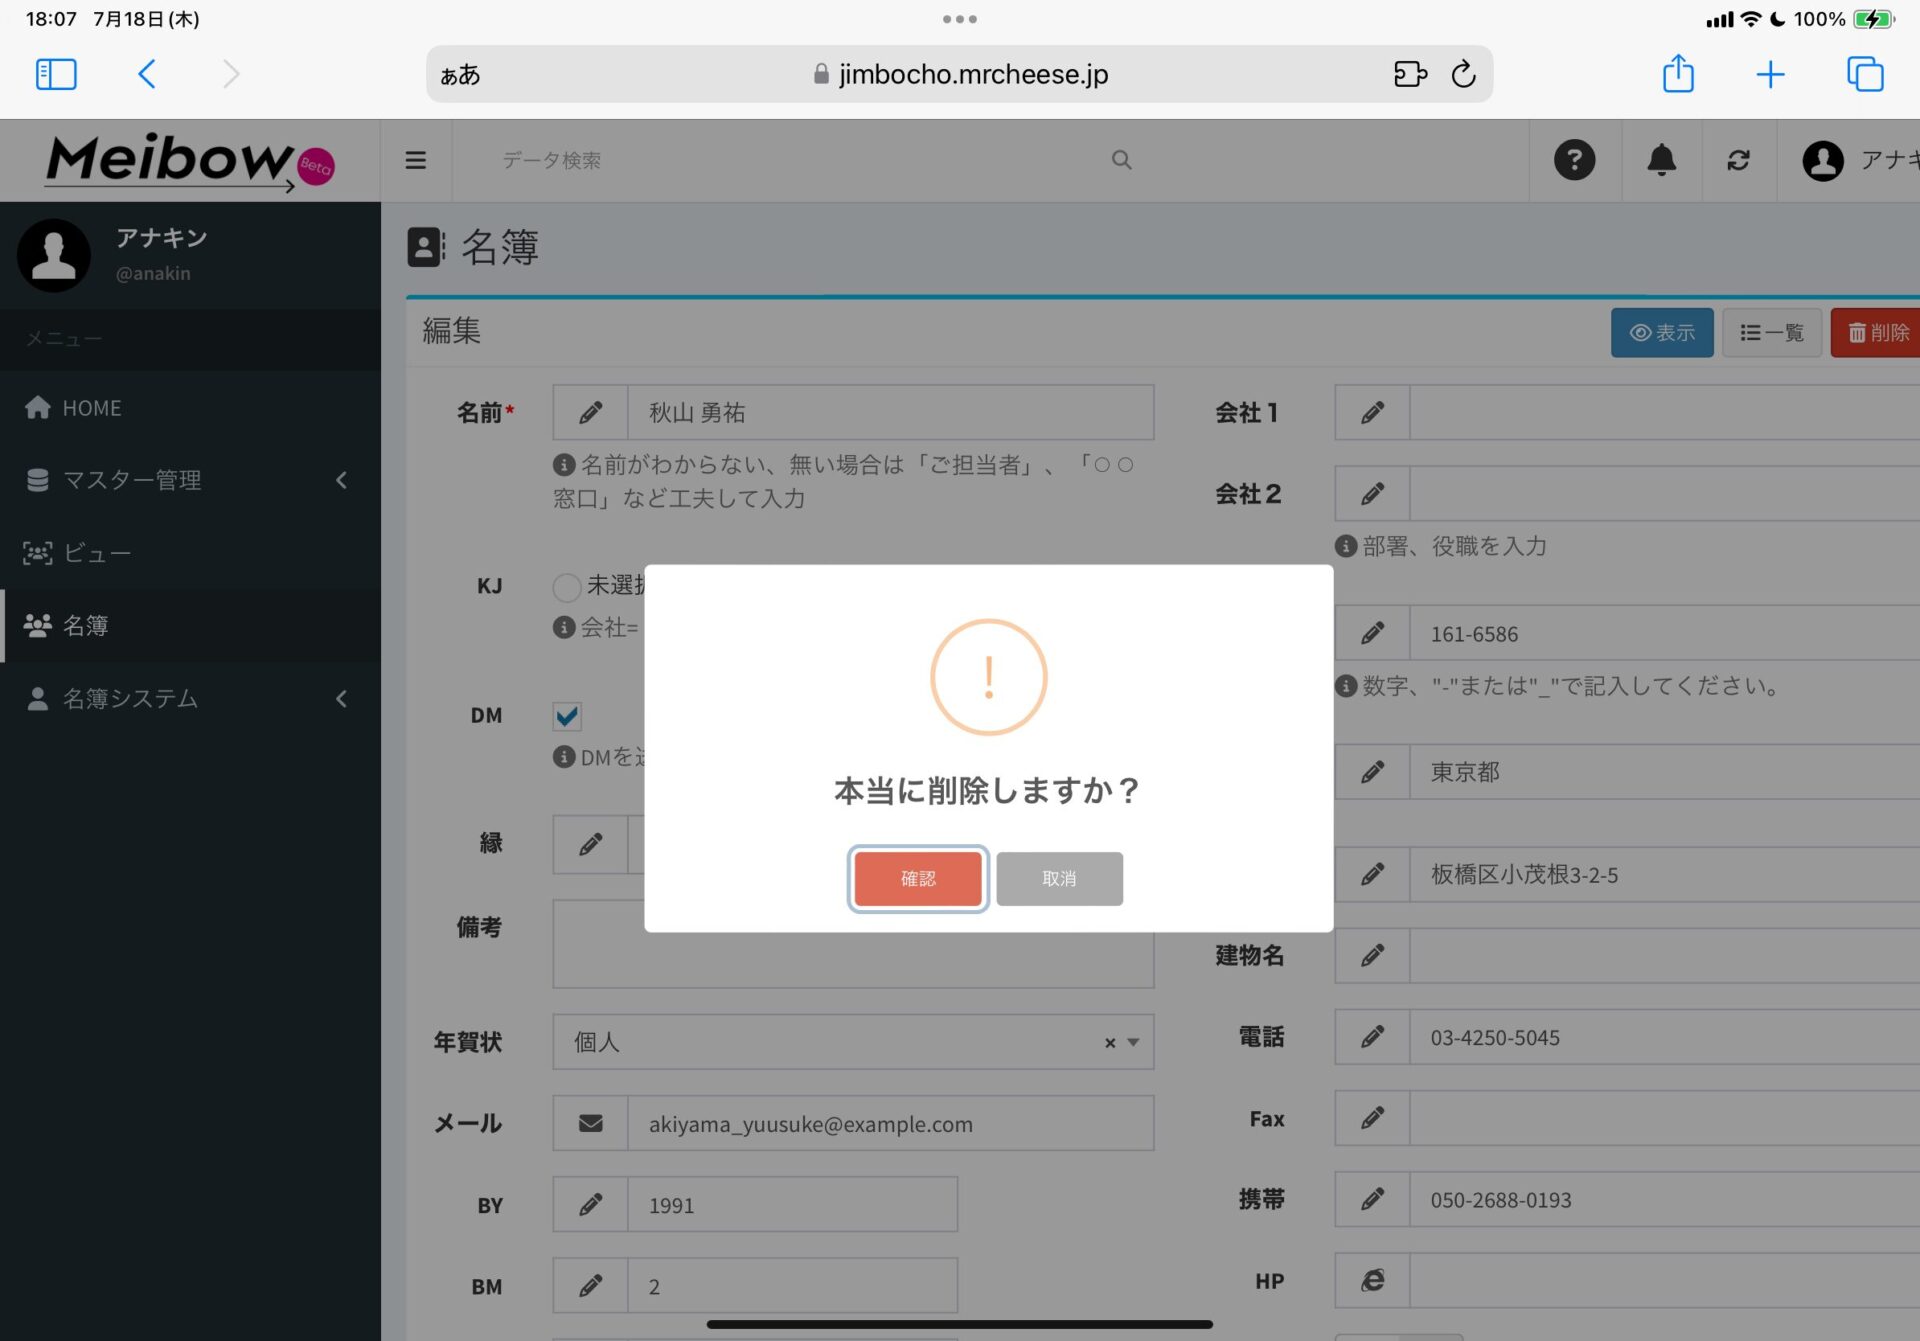Open the 年賀状 dropdown showing 個人

tap(853, 1042)
